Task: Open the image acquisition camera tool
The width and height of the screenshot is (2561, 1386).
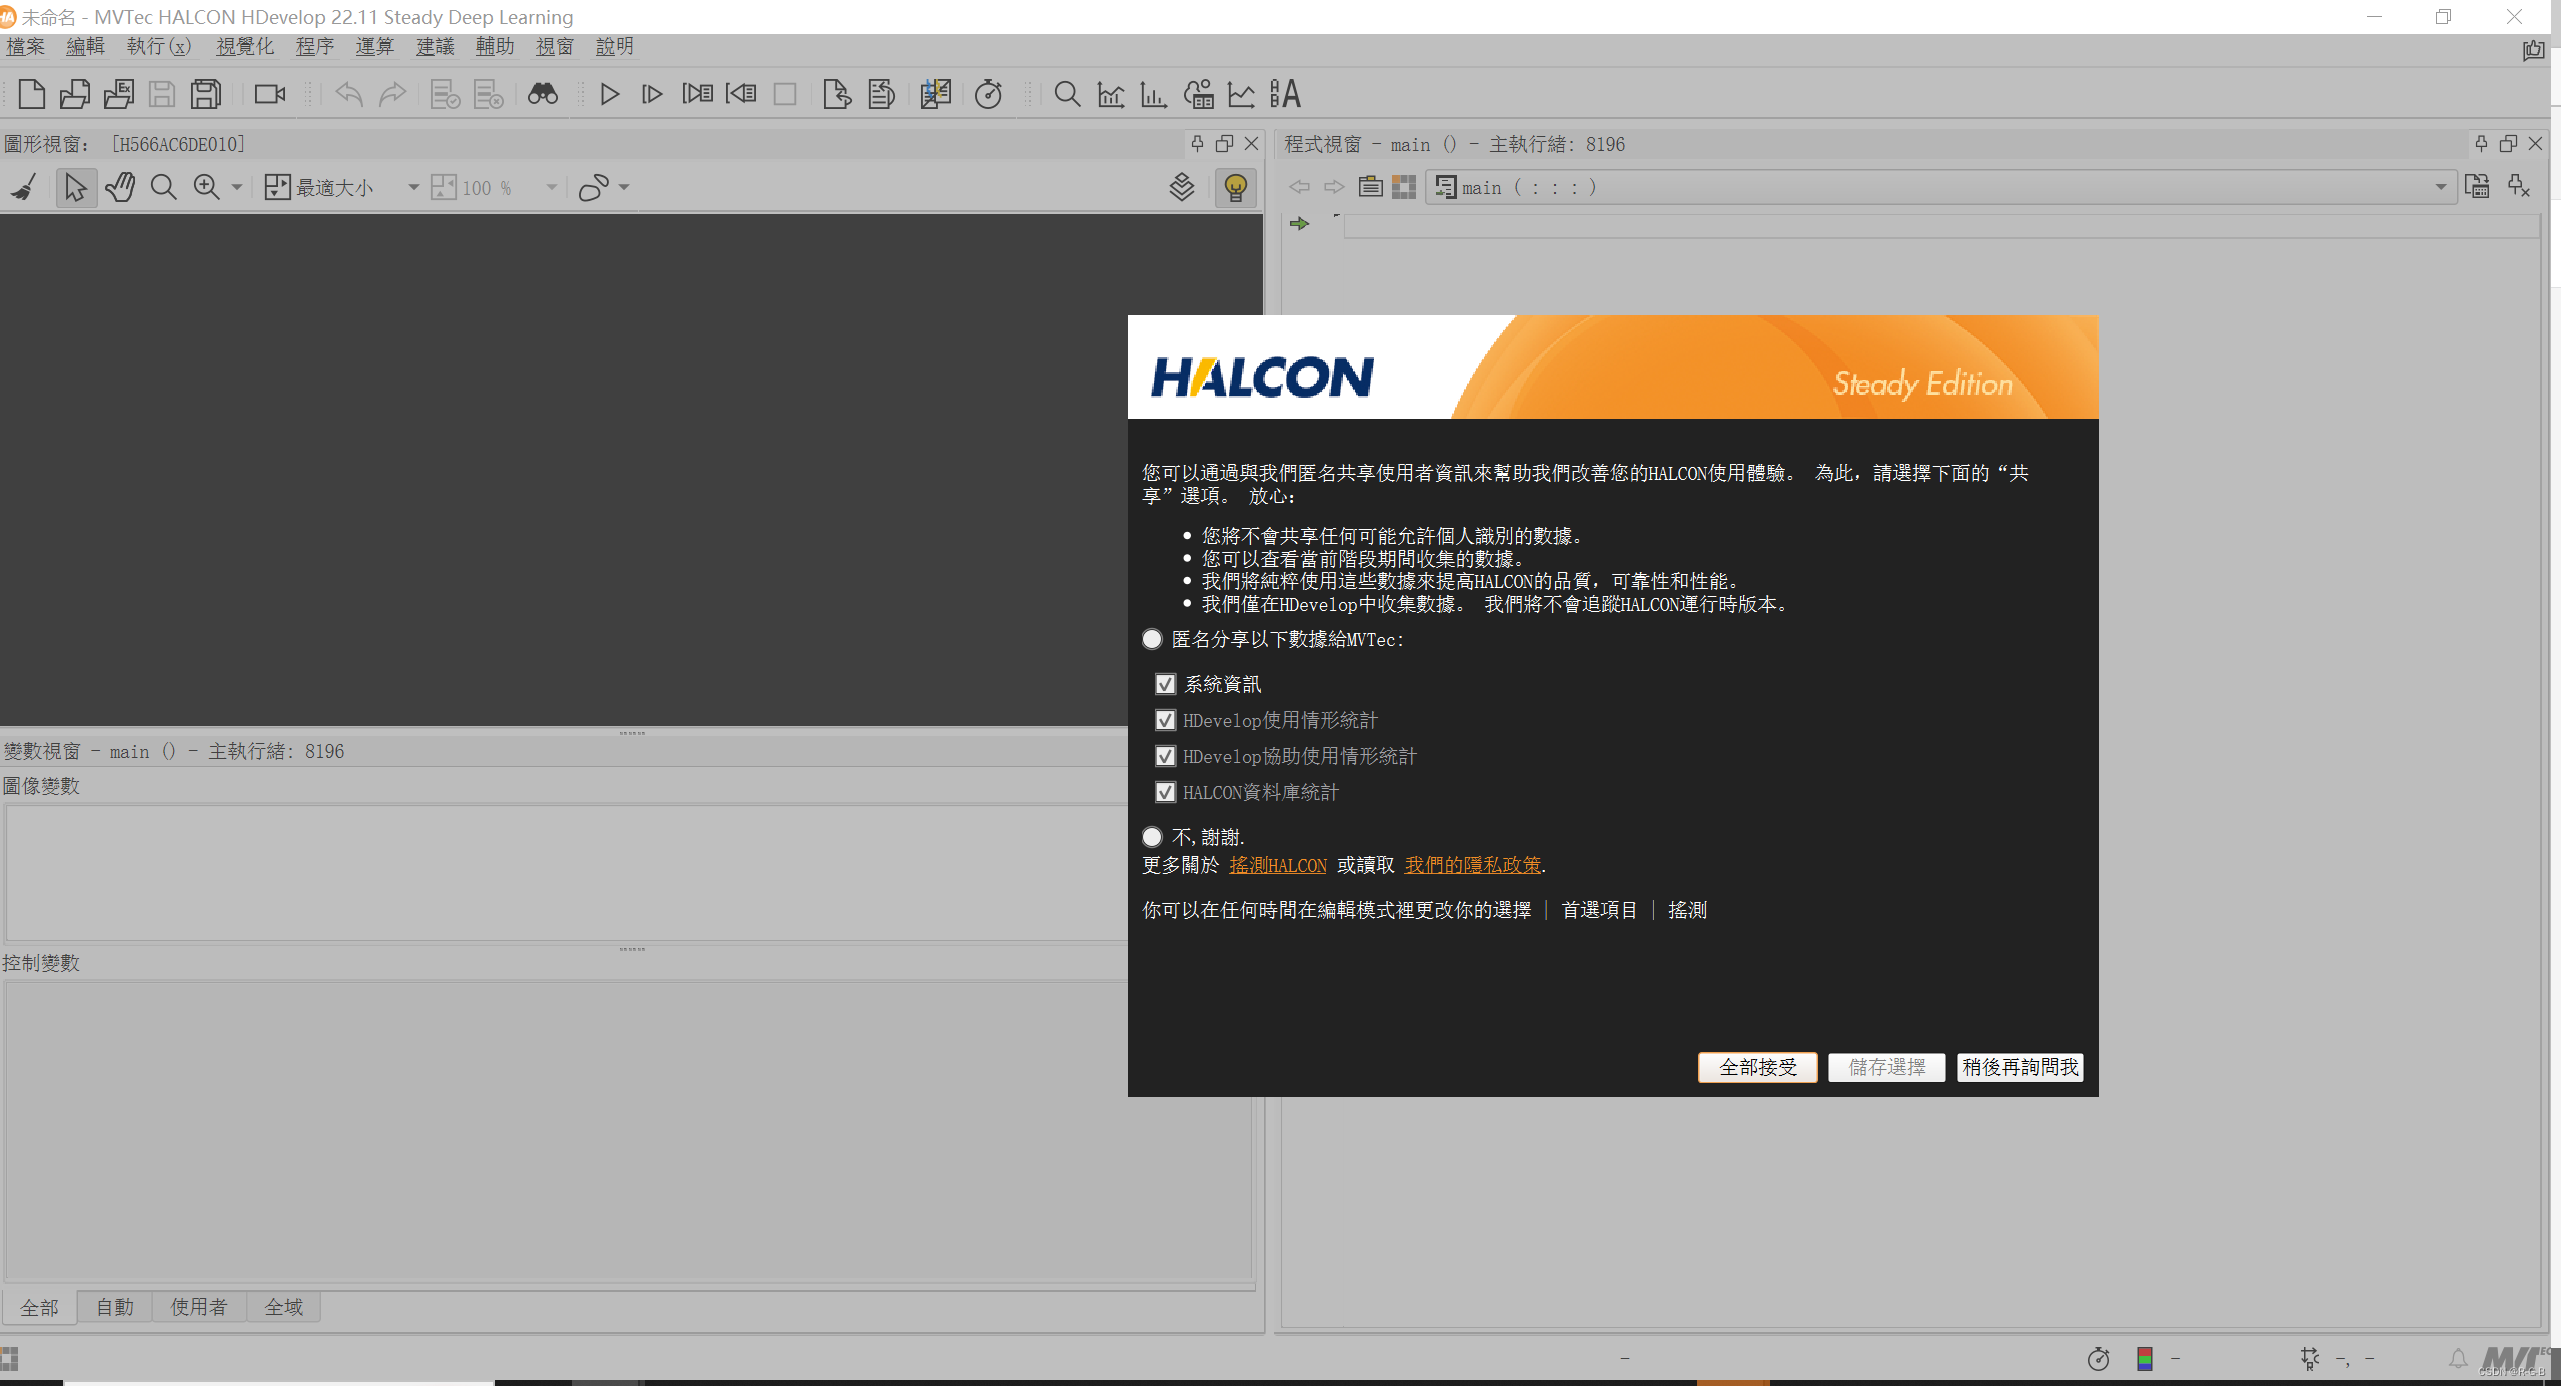Action: [270, 94]
